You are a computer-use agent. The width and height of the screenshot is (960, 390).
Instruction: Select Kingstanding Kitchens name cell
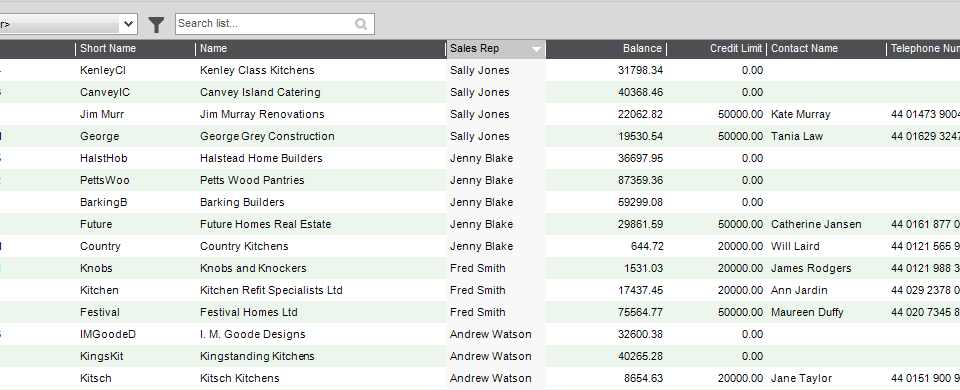(x=257, y=357)
